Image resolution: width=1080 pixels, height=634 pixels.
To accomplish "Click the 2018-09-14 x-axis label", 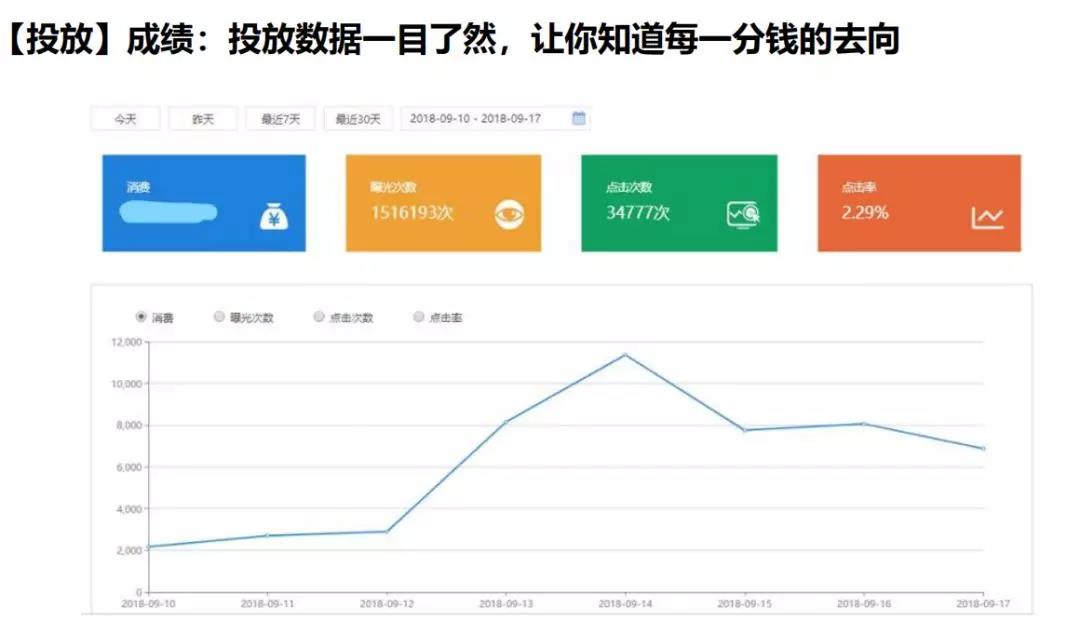I will pos(625,604).
